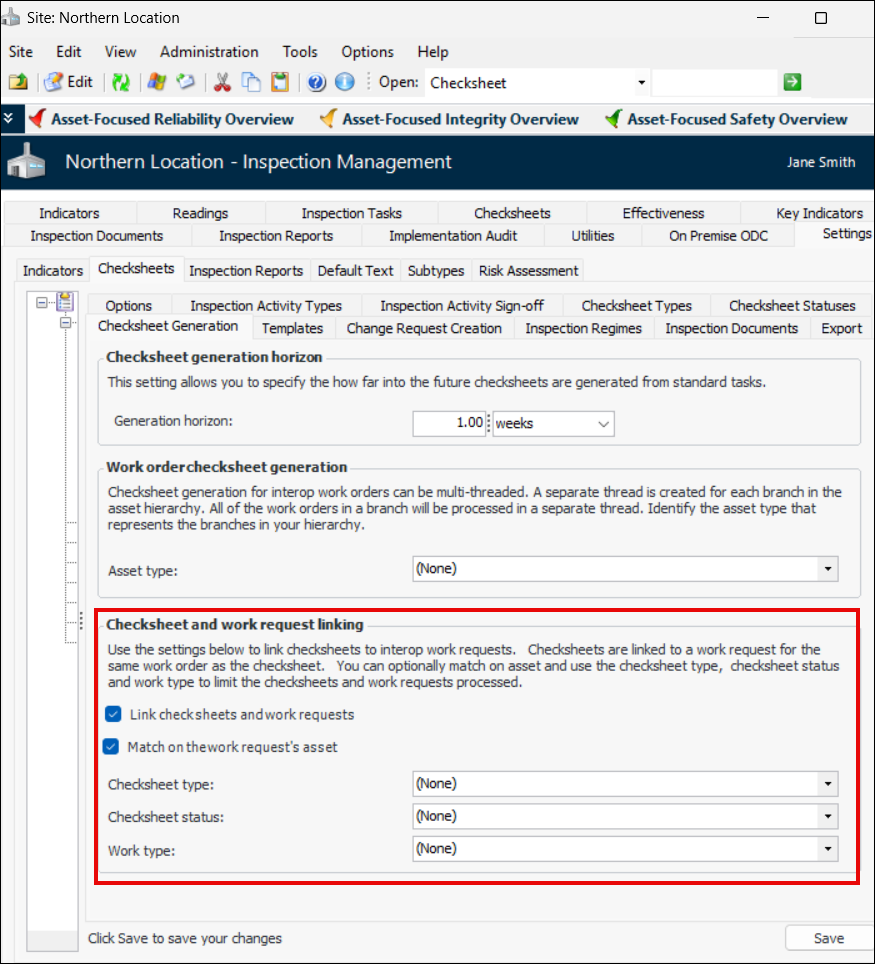Click the copy pages icon
The width and height of the screenshot is (875, 964).
coord(251,82)
